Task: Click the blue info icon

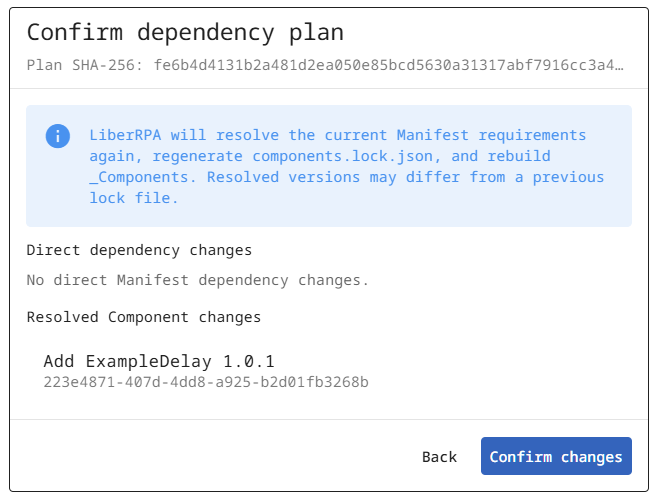Action: pos(58,136)
